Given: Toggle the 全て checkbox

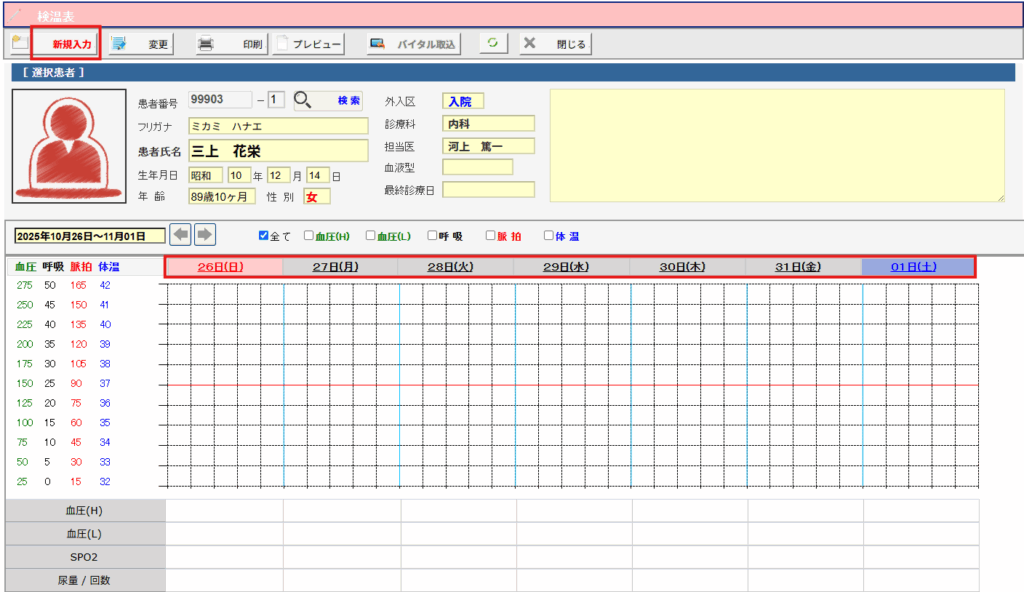Looking at the screenshot, I should [264, 236].
